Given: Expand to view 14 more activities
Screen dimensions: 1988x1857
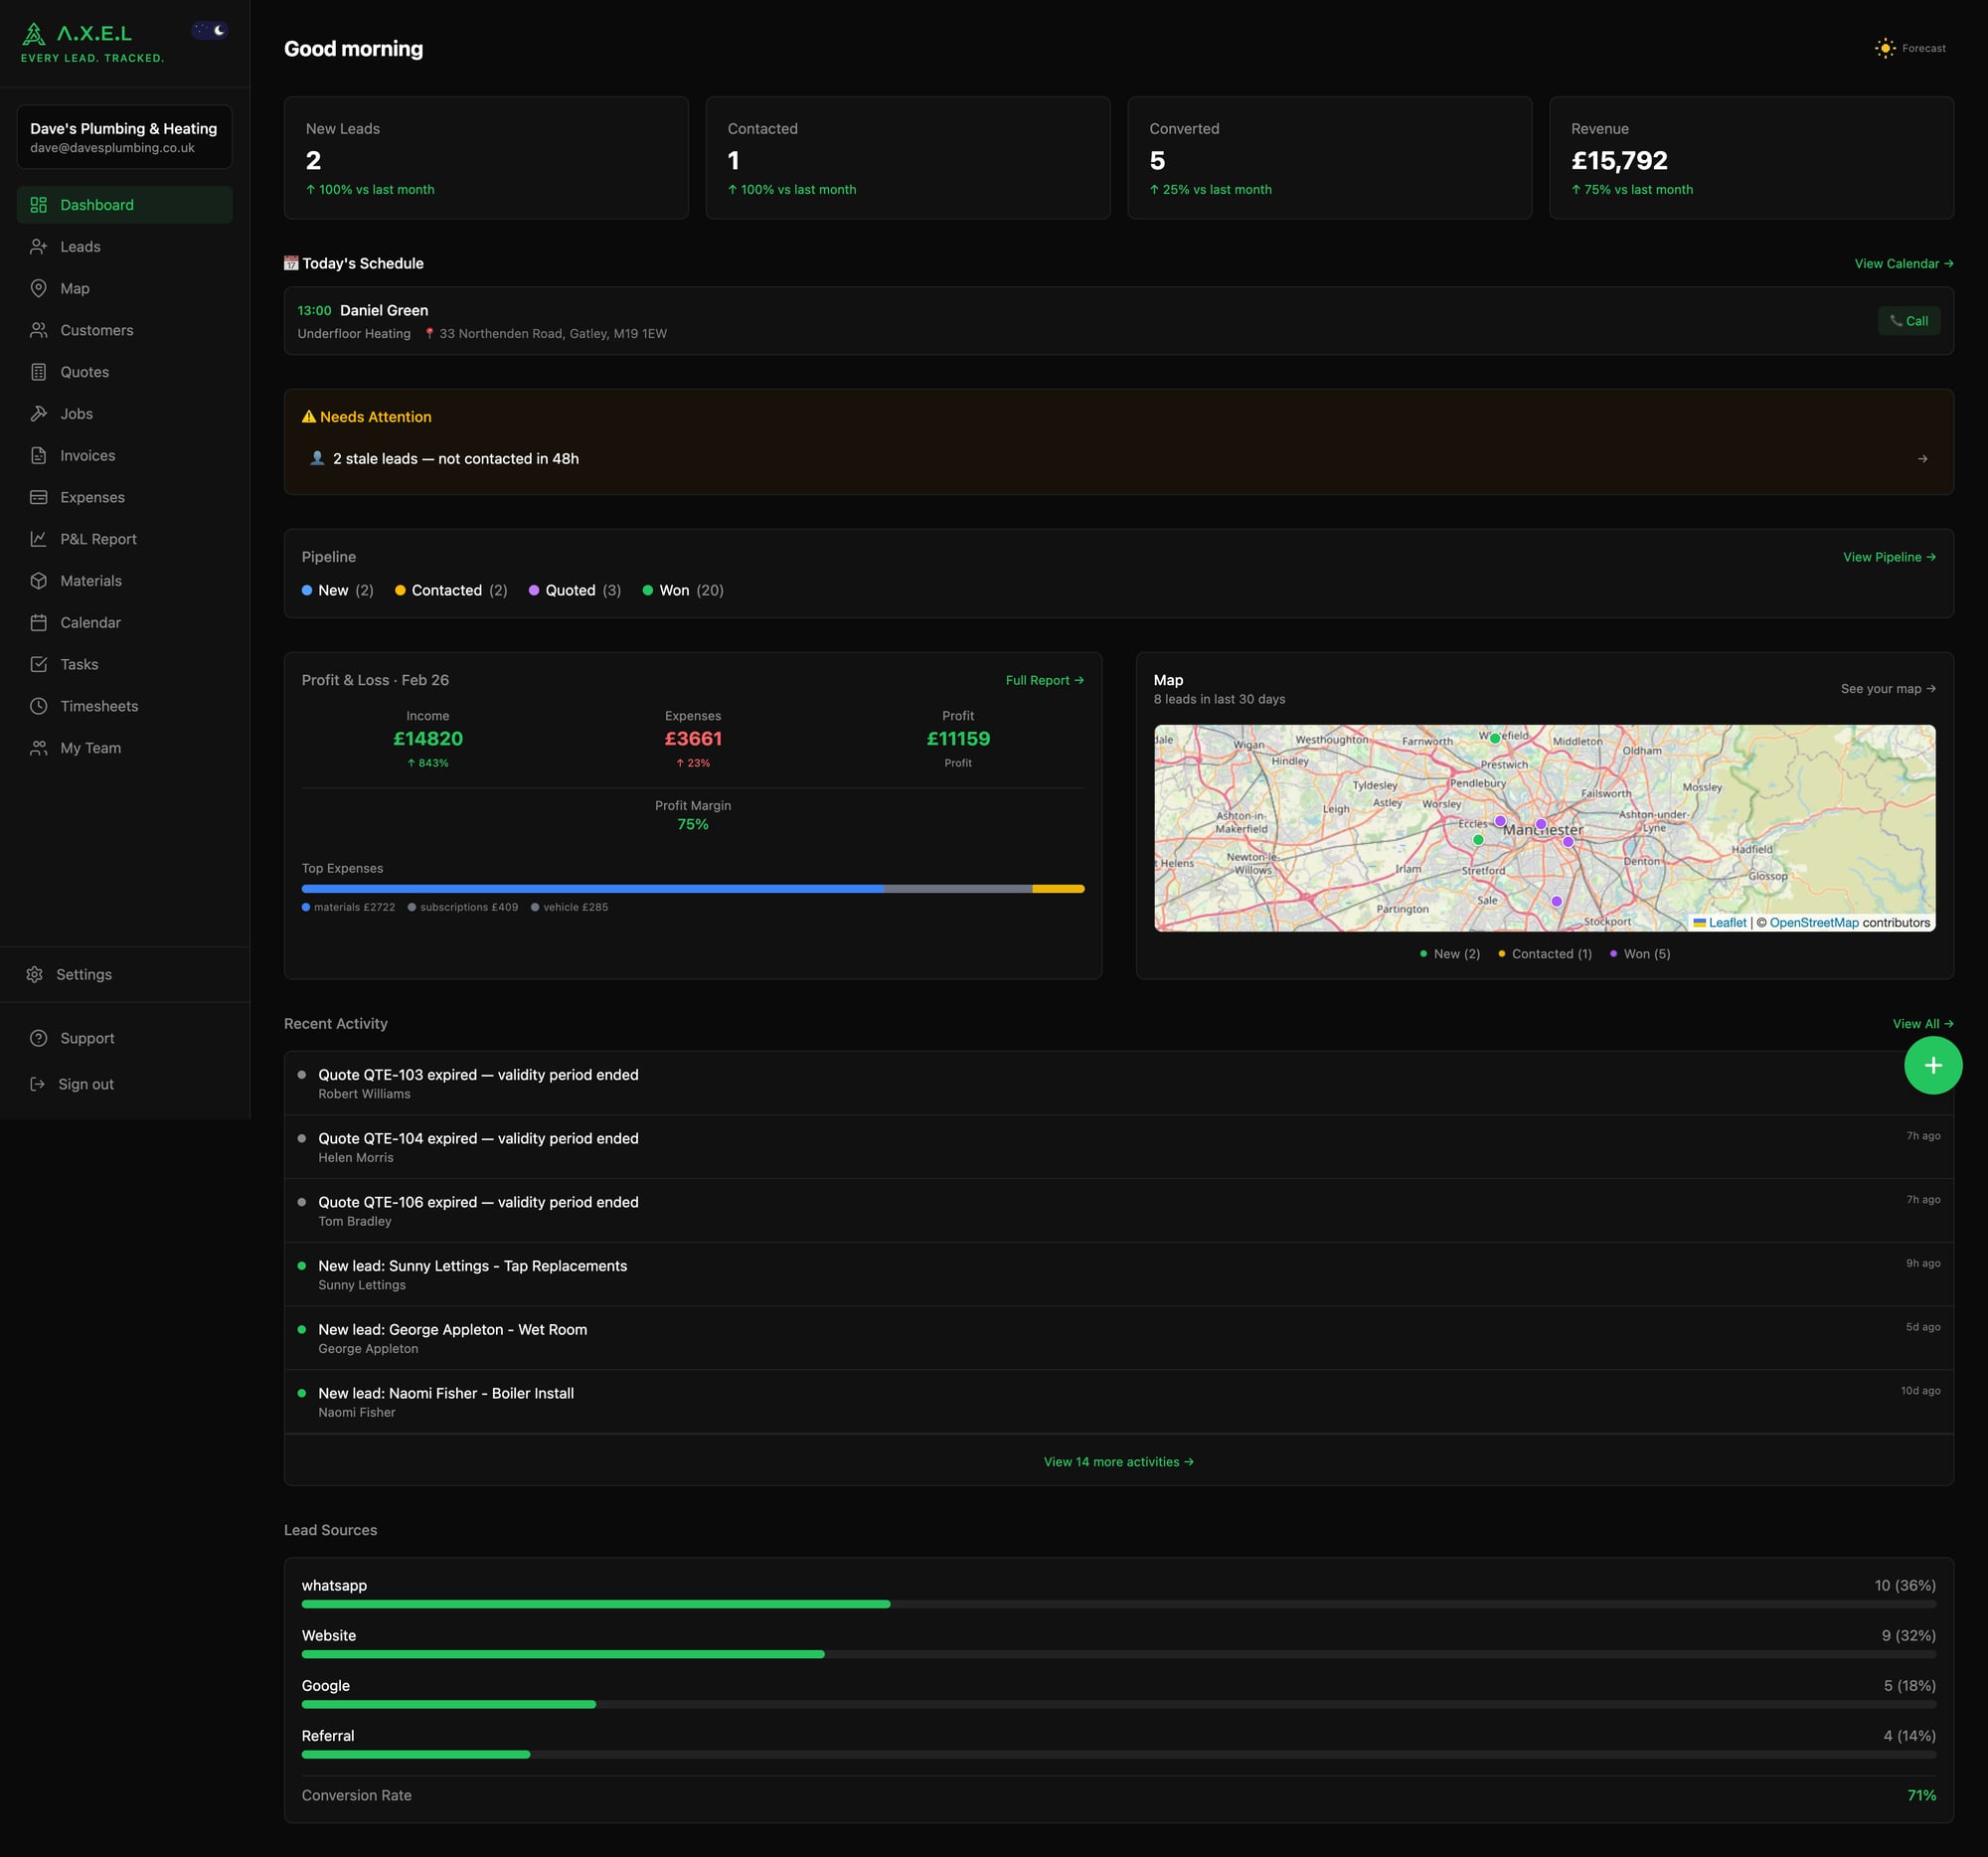Looking at the screenshot, I should click(1118, 1461).
